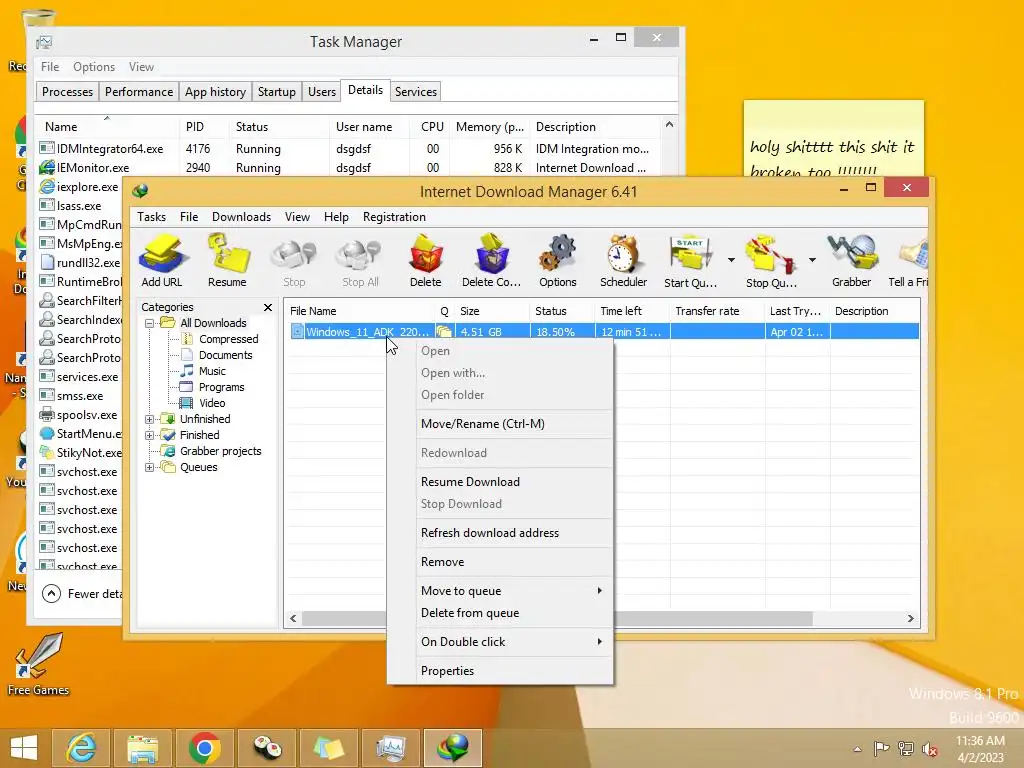Open IDM Options gear icon

pyautogui.click(x=558, y=261)
